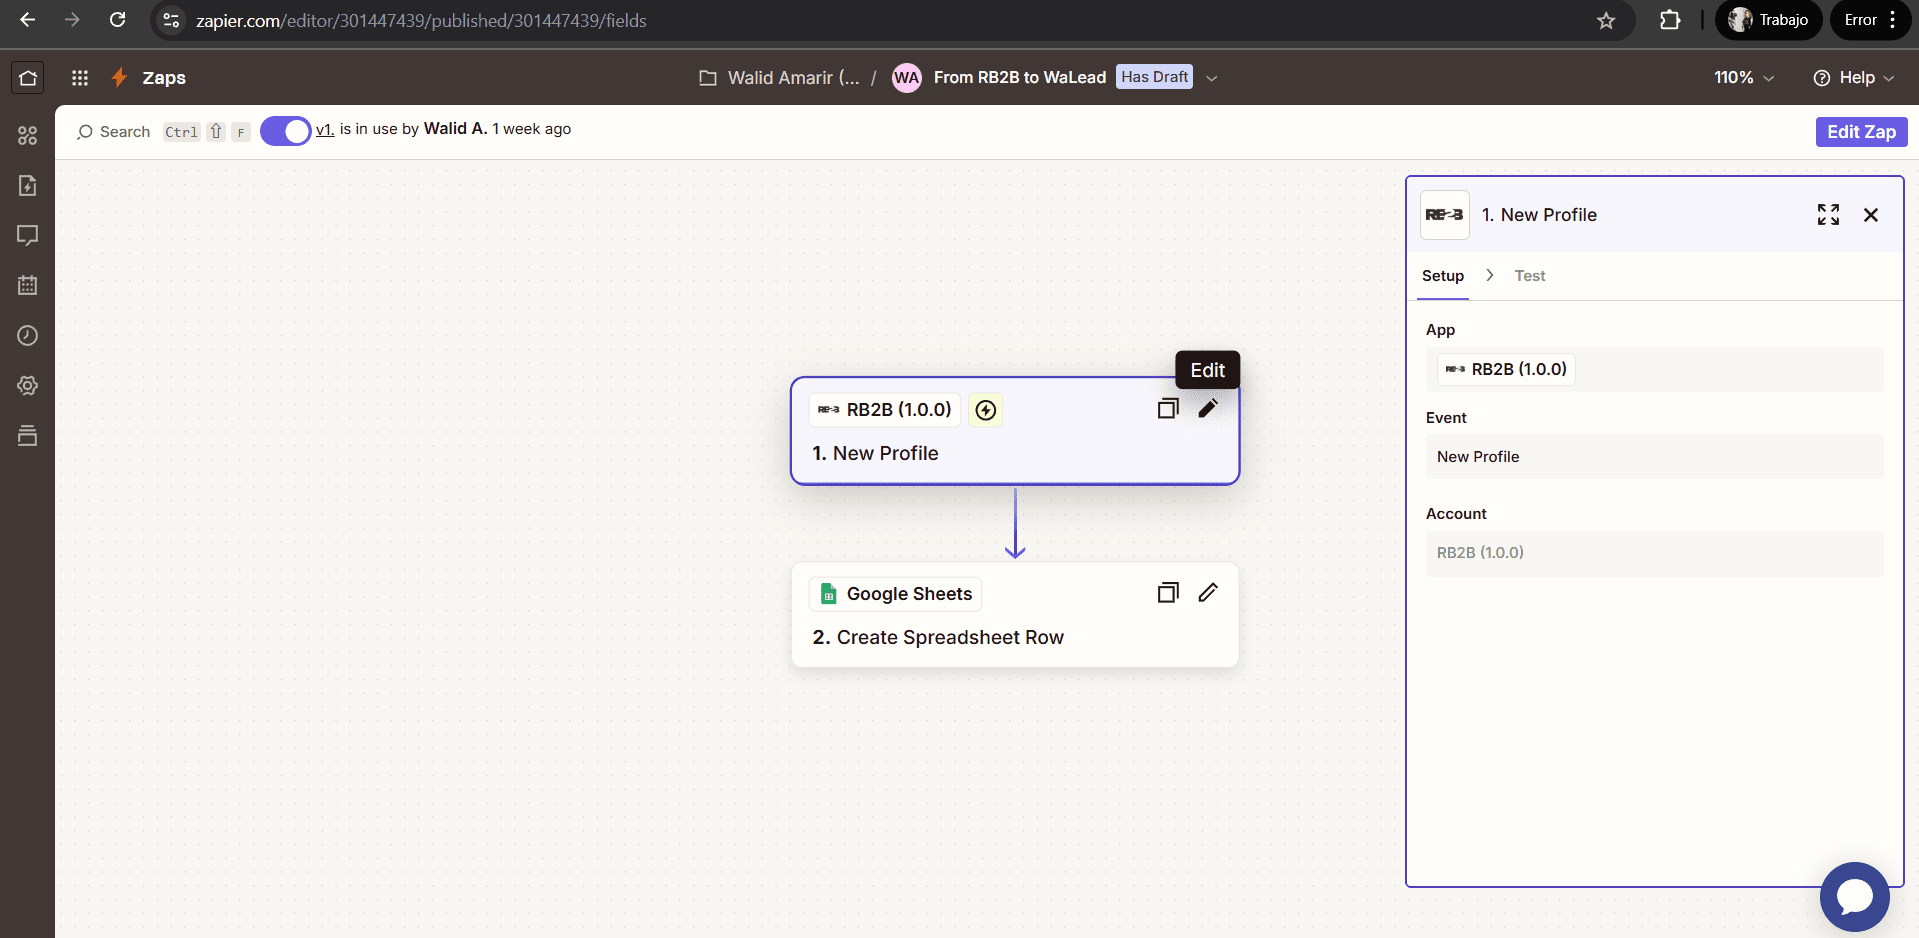Image resolution: width=1919 pixels, height=938 pixels.
Task: Duplicate icon on Create Spreadsheet Row step
Action: pos(1168,593)
